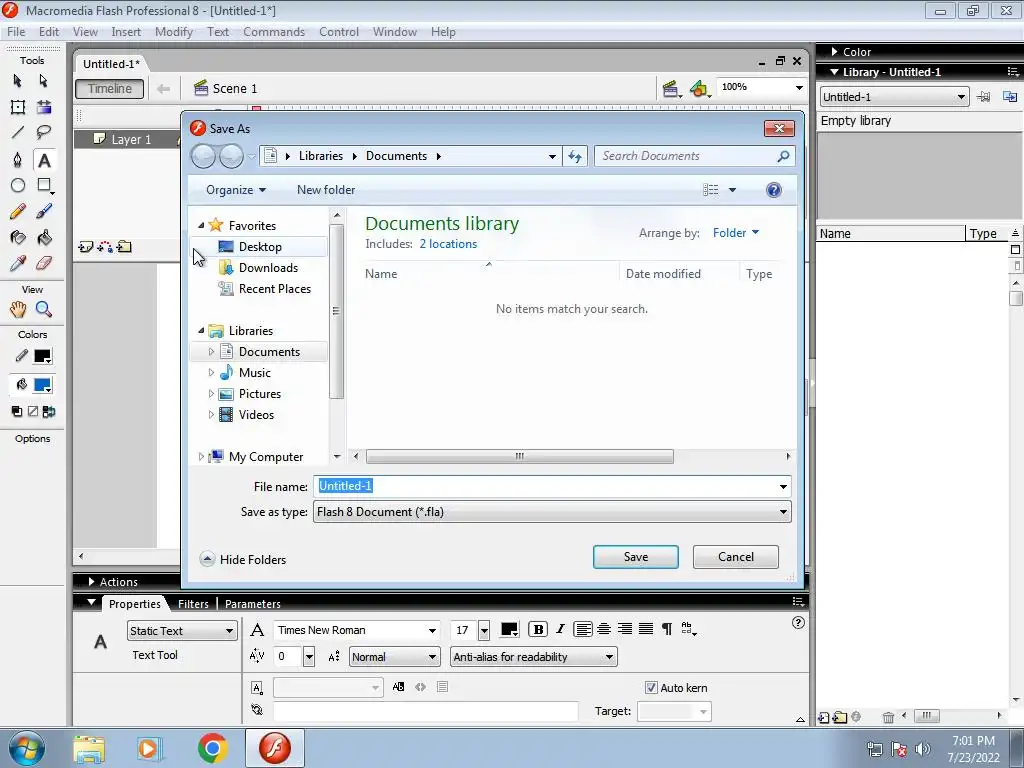The image size is (1024, 768).
Task: Select the Zoom magnifier tool
Action: click(44, 309)
